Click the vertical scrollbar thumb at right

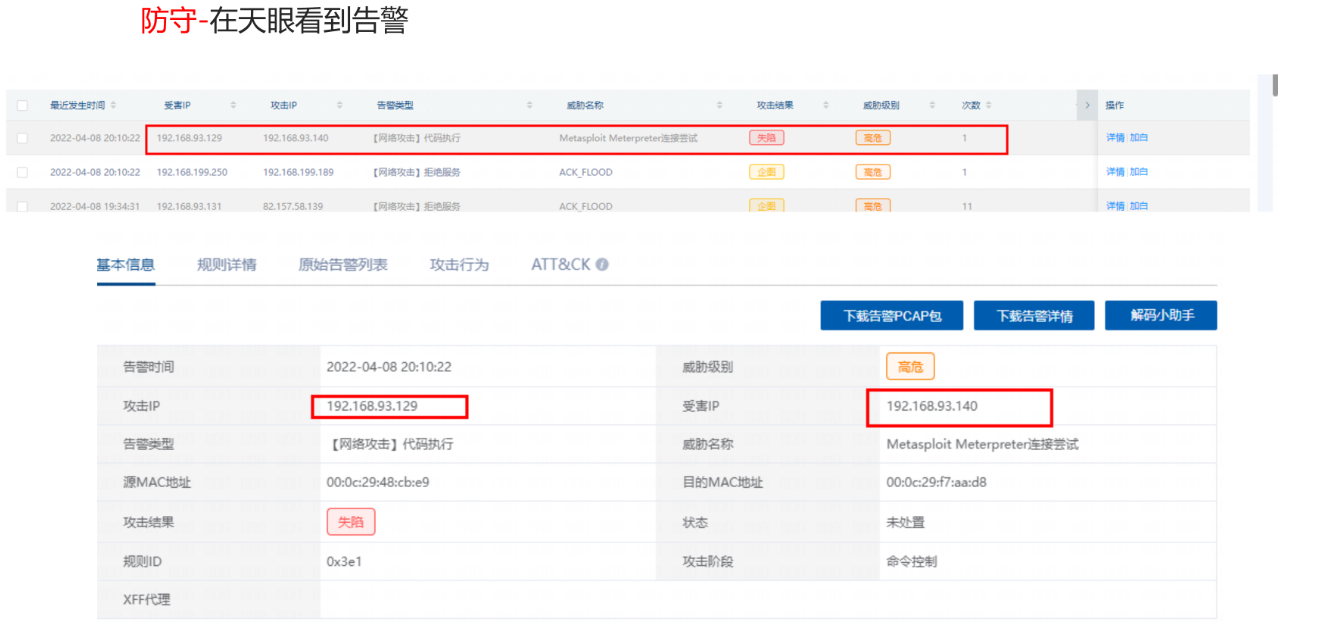point(1275,86)
